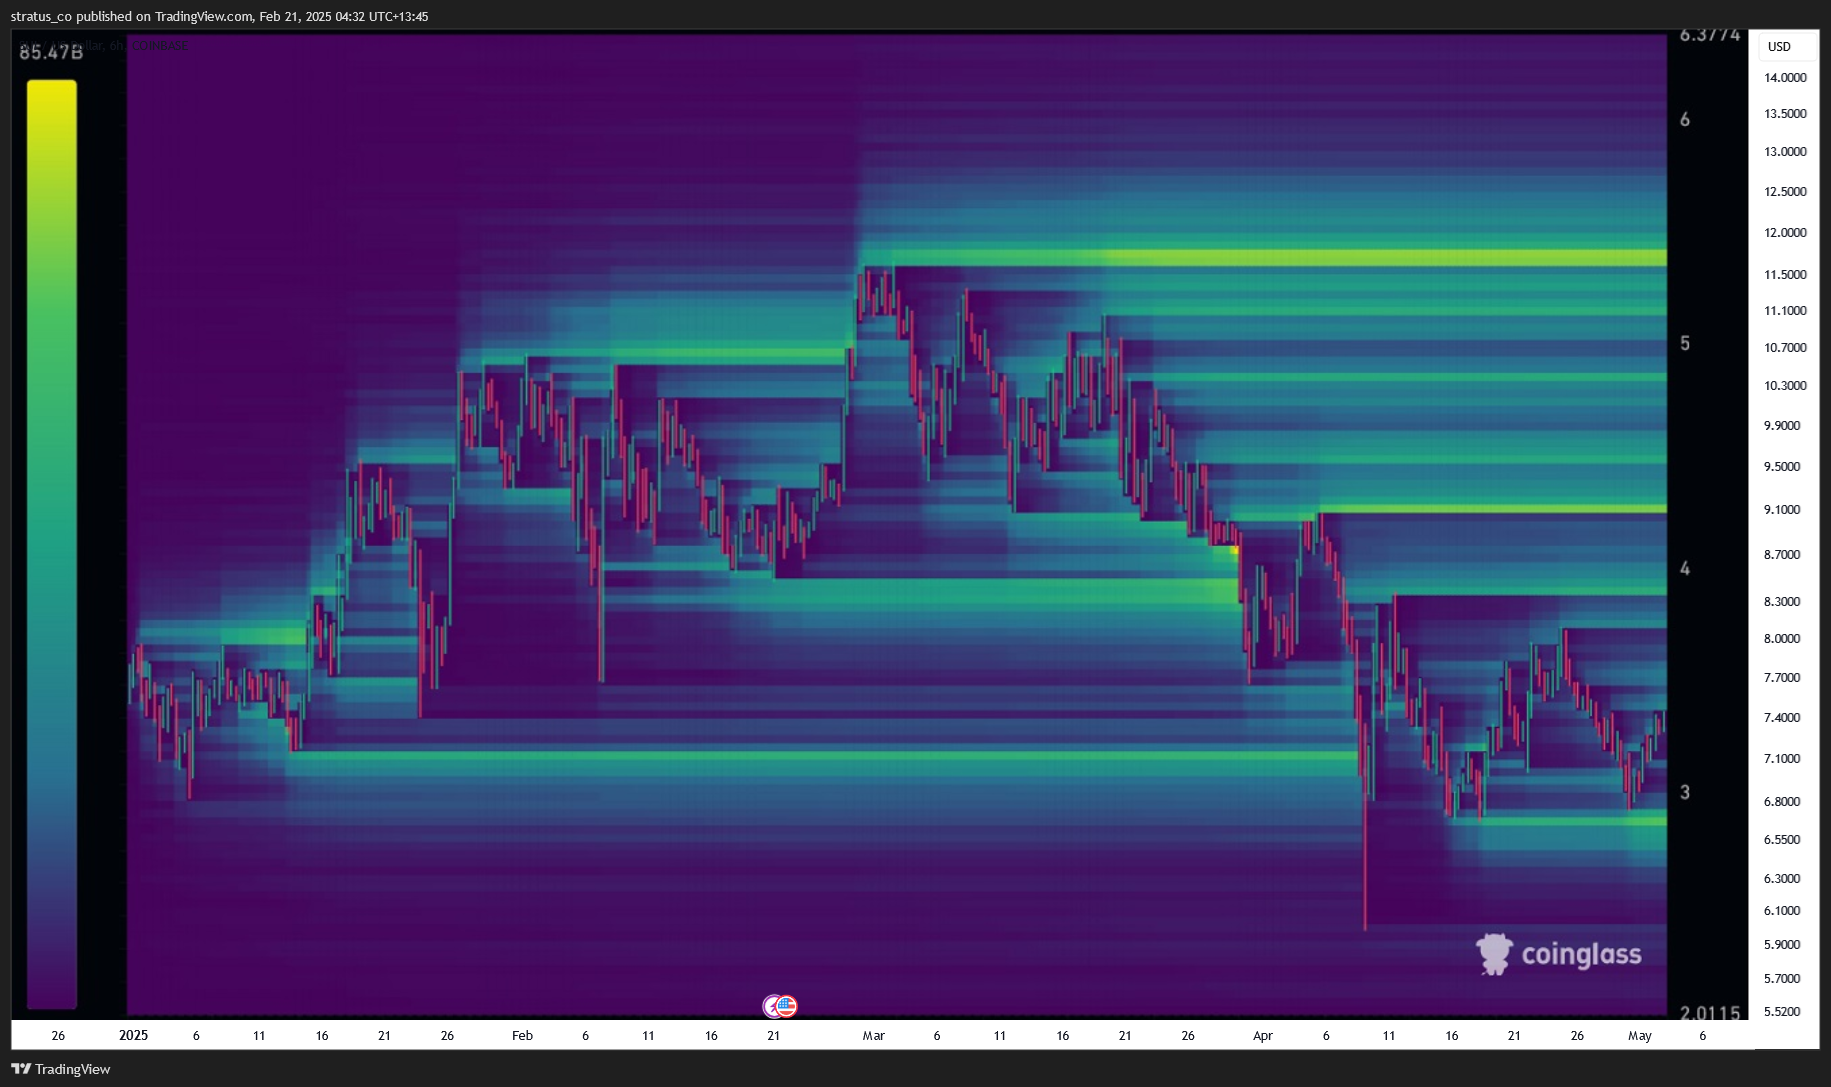Click the 11.5000 price axis label
The width and height of the screenshot is (1831, 1087).
1785,275
